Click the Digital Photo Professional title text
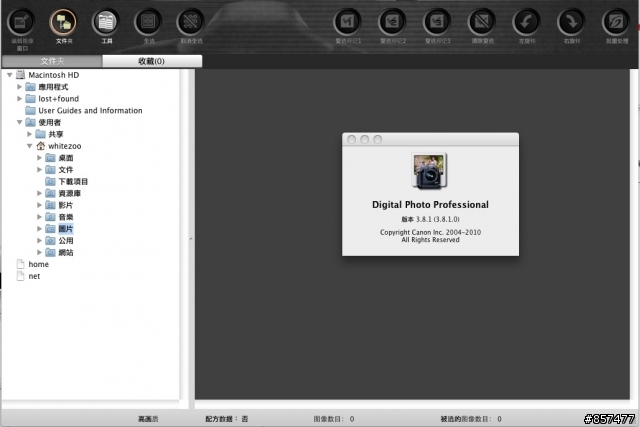This screenshot has width=640, height=427. [430, 205]
